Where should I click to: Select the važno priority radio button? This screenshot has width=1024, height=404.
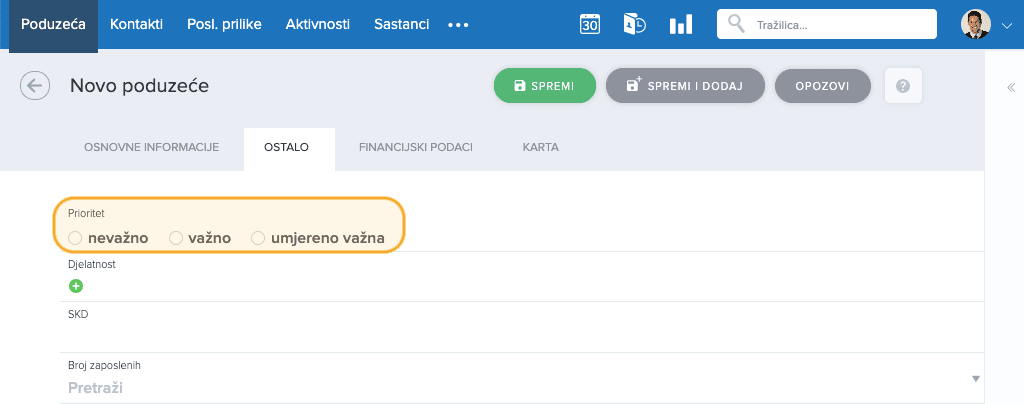pos(176,238)
